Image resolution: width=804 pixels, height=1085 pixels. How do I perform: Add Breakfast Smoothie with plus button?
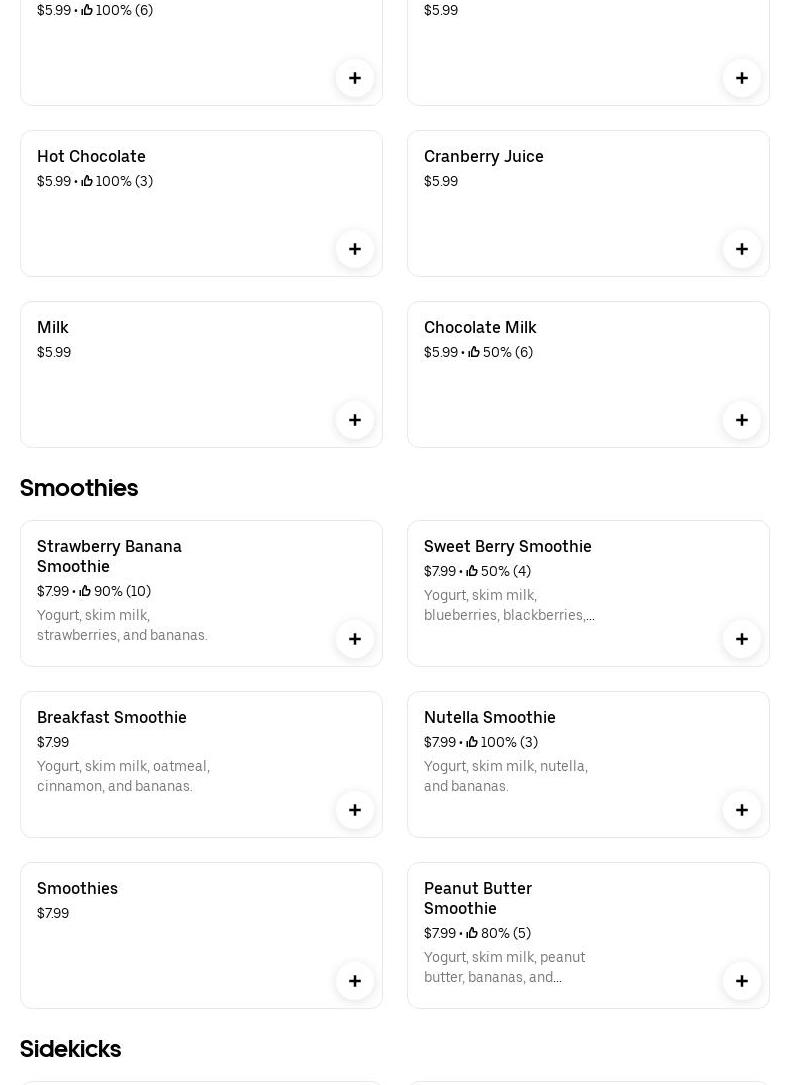pyautogui.click(x=355, y=810)
